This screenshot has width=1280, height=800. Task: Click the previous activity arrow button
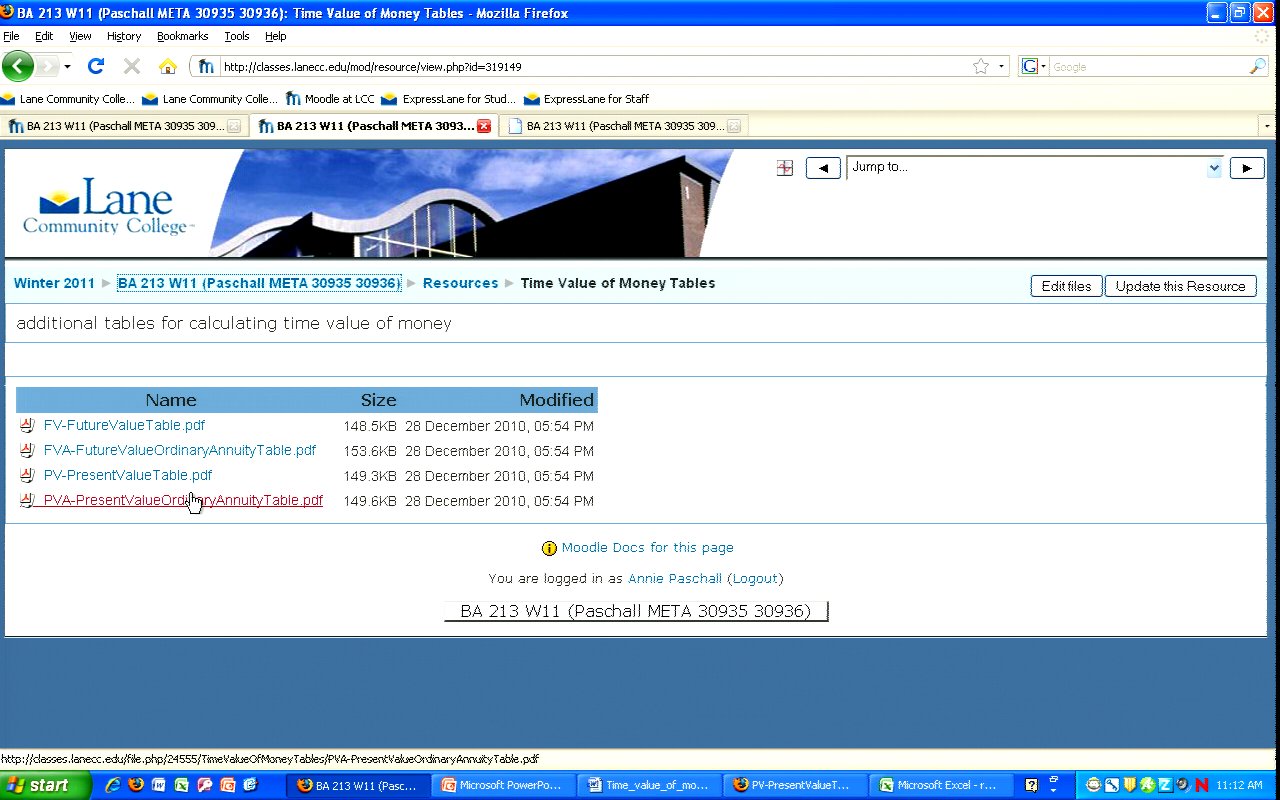[823, 168]
